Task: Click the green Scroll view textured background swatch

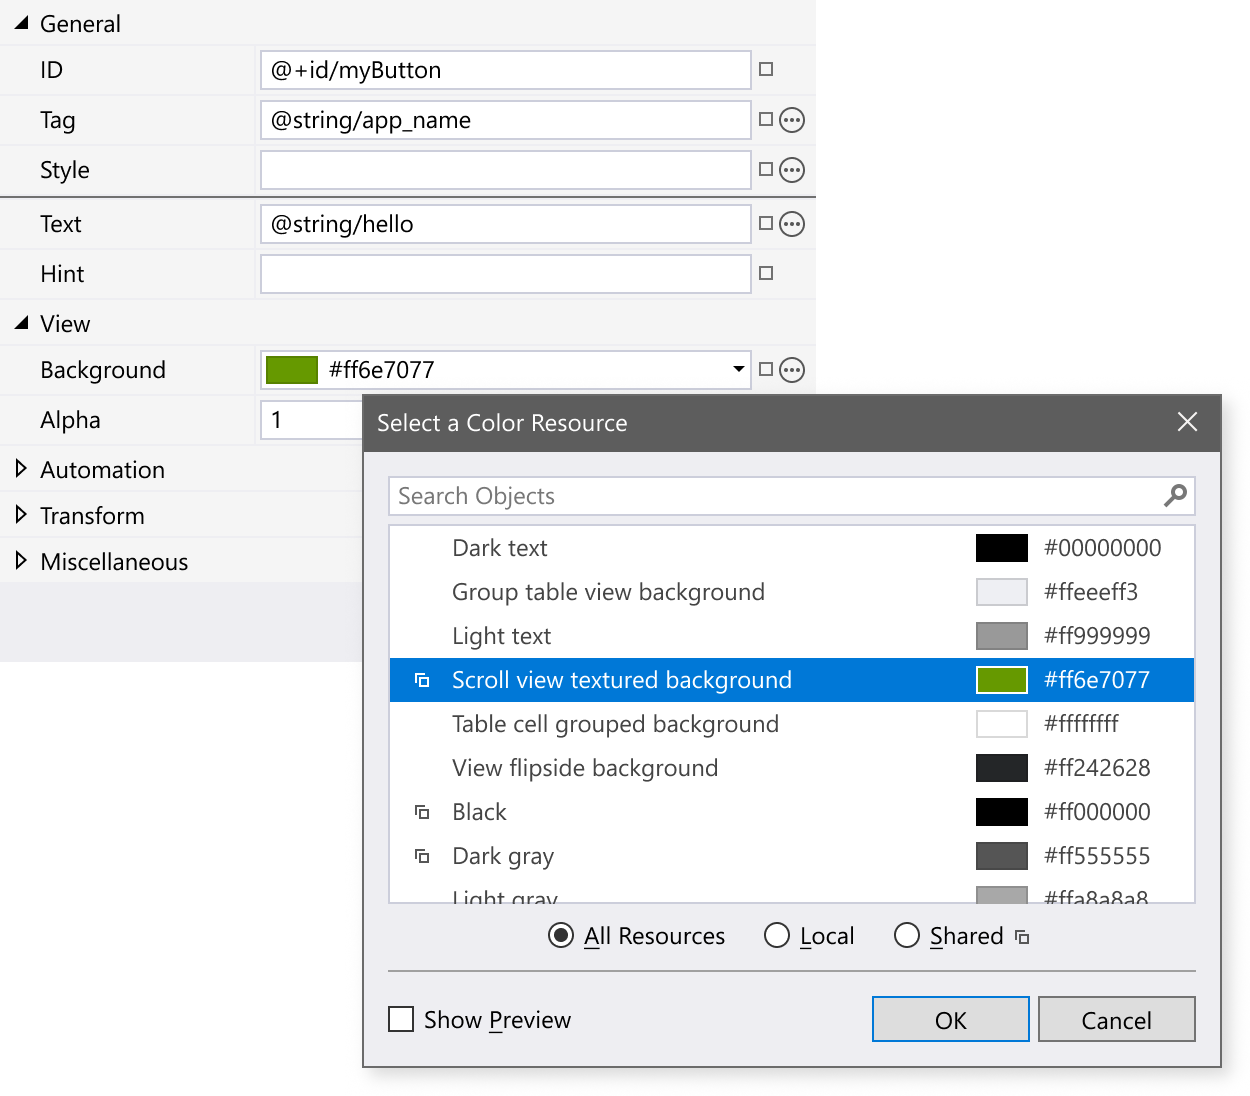Action: pos(1001,679)
